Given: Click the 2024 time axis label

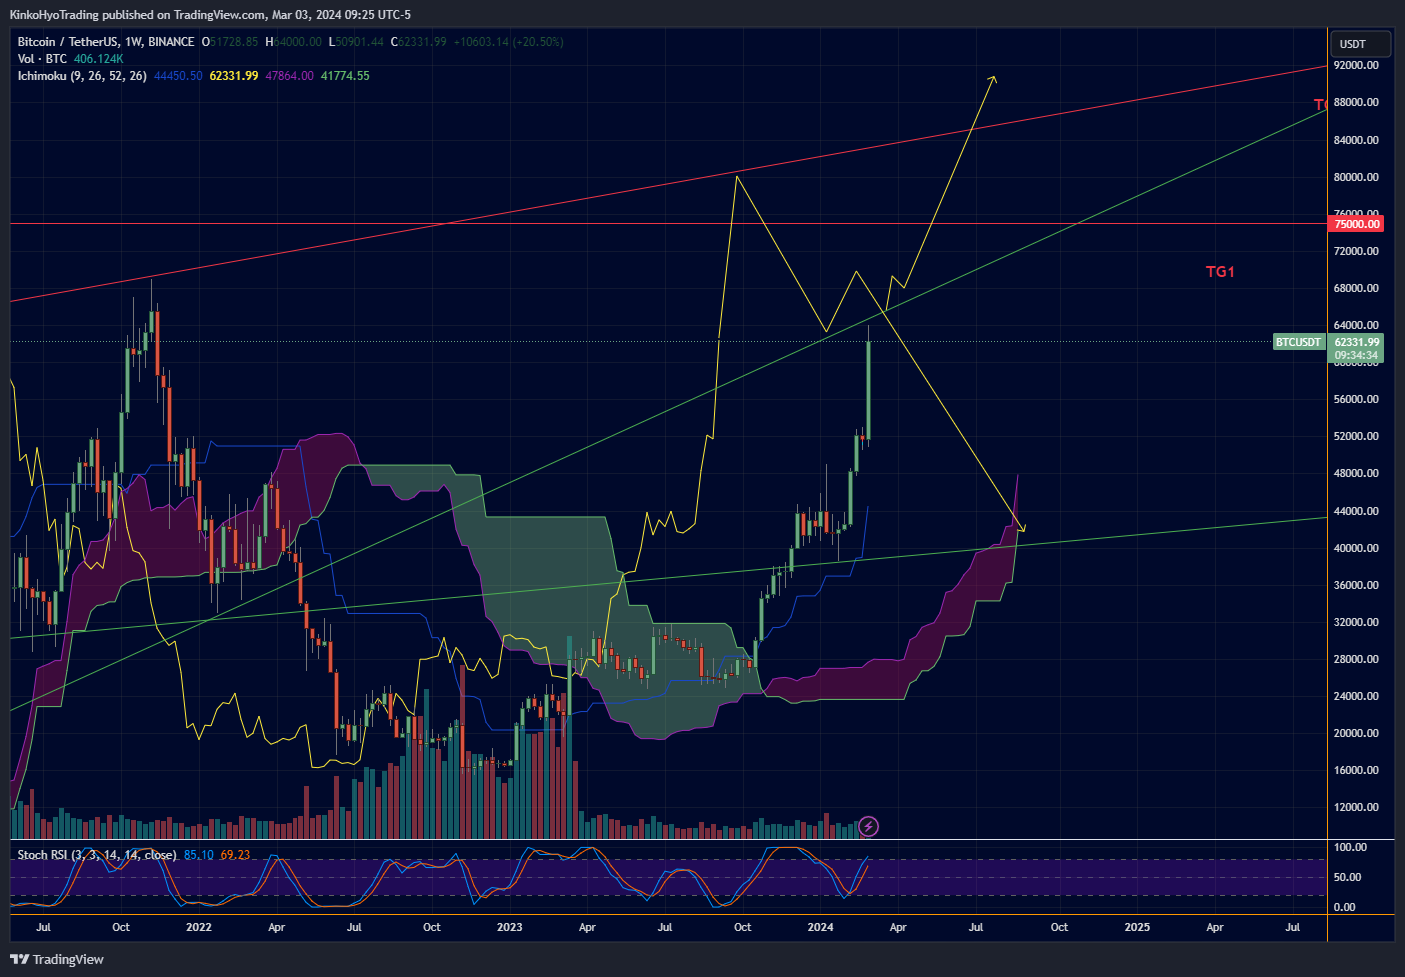Looking at the screenshot, I should (821, 927).
